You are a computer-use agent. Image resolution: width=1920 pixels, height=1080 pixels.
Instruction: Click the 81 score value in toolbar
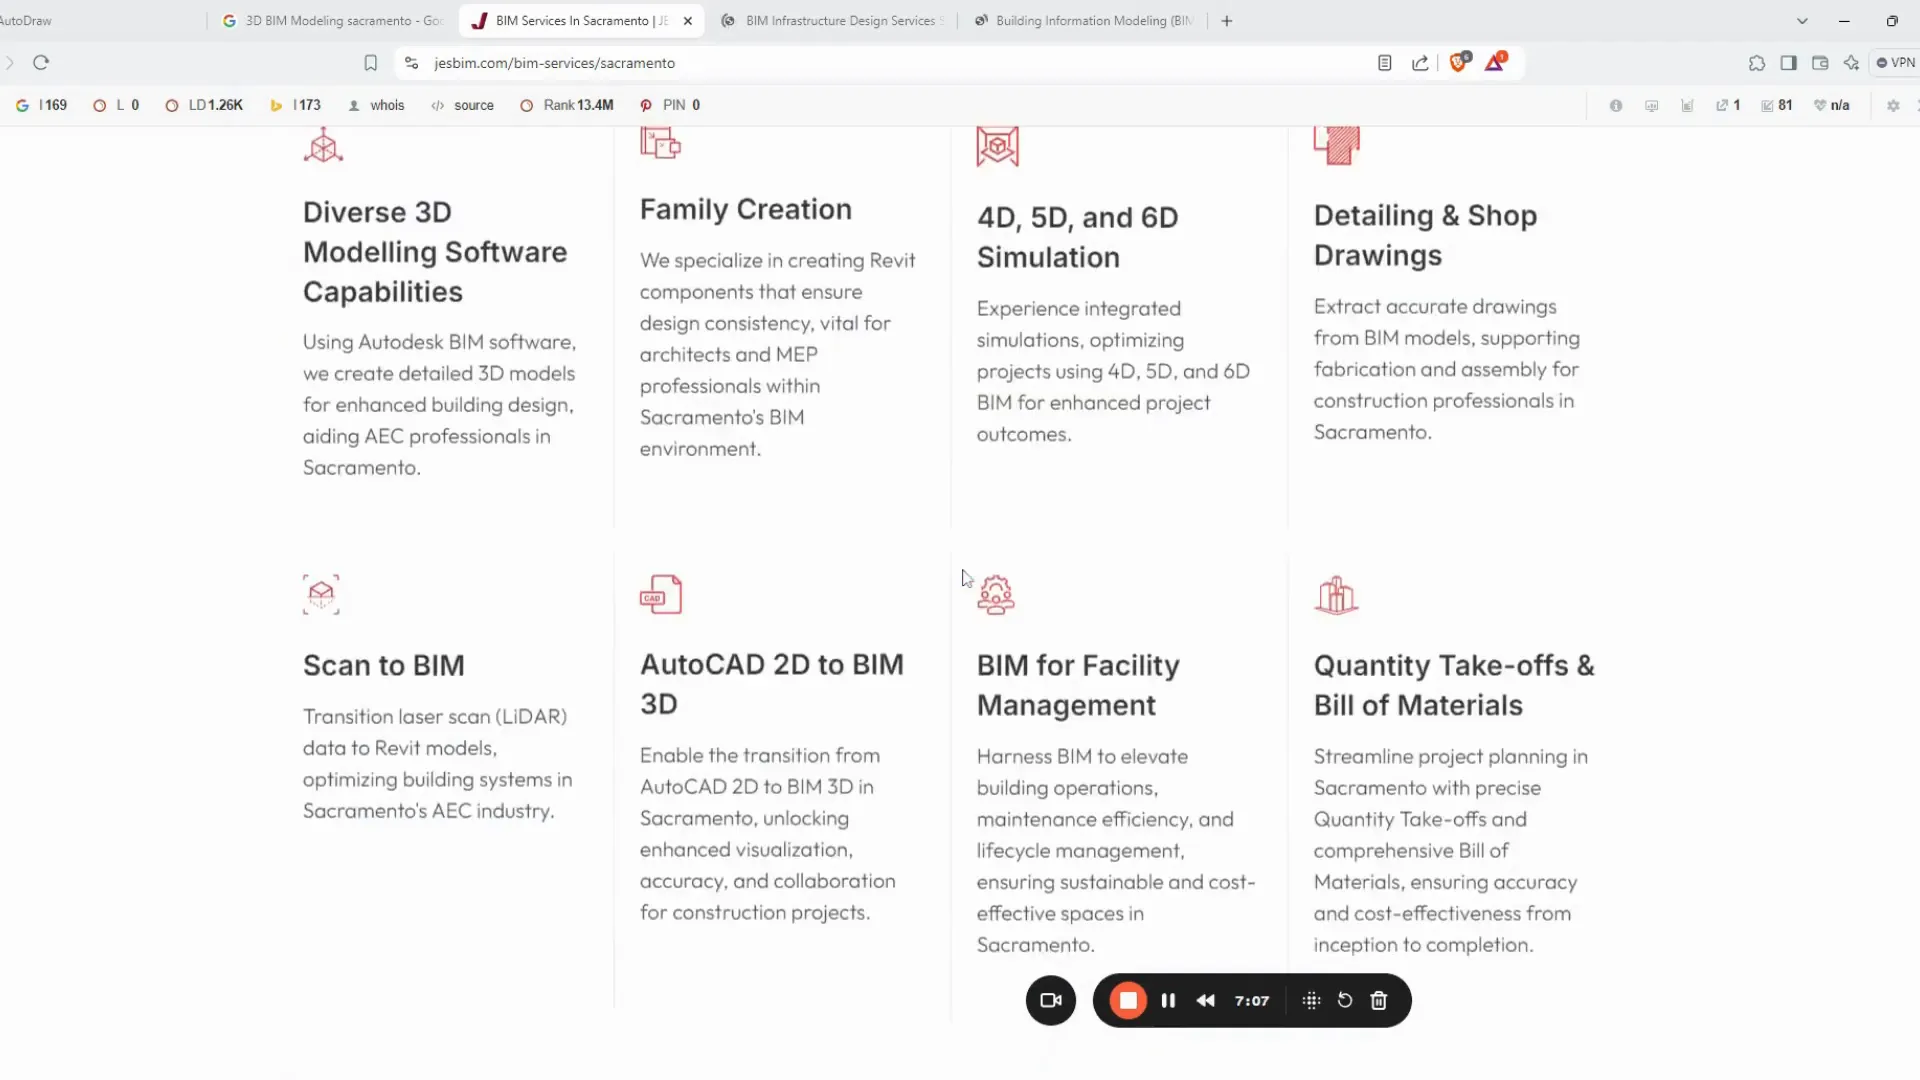point(1785,105)
